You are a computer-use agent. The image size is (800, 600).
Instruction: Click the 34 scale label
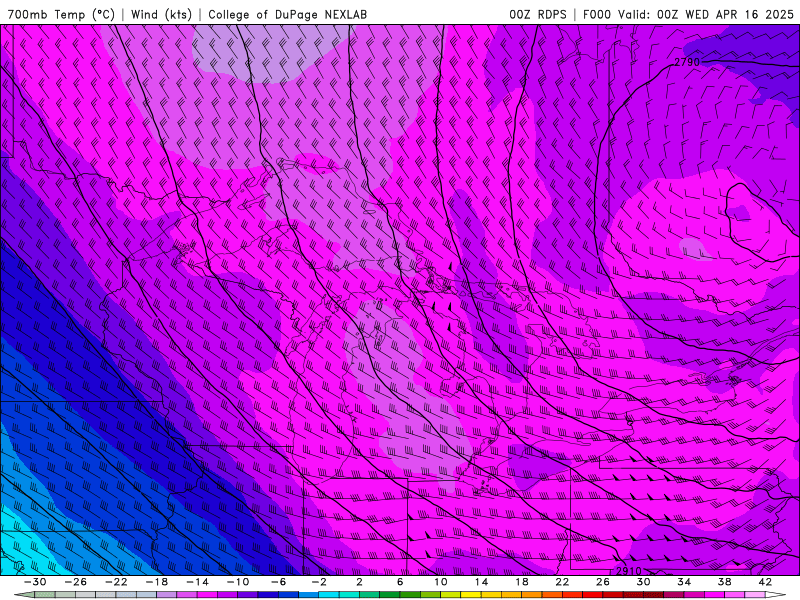684,582
